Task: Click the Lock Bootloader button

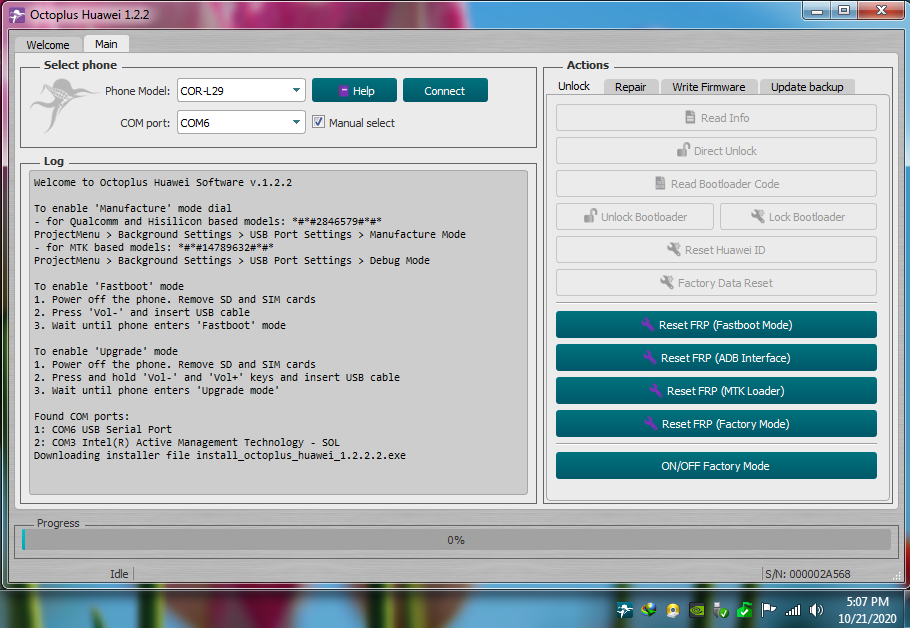Action: point(799,217)
